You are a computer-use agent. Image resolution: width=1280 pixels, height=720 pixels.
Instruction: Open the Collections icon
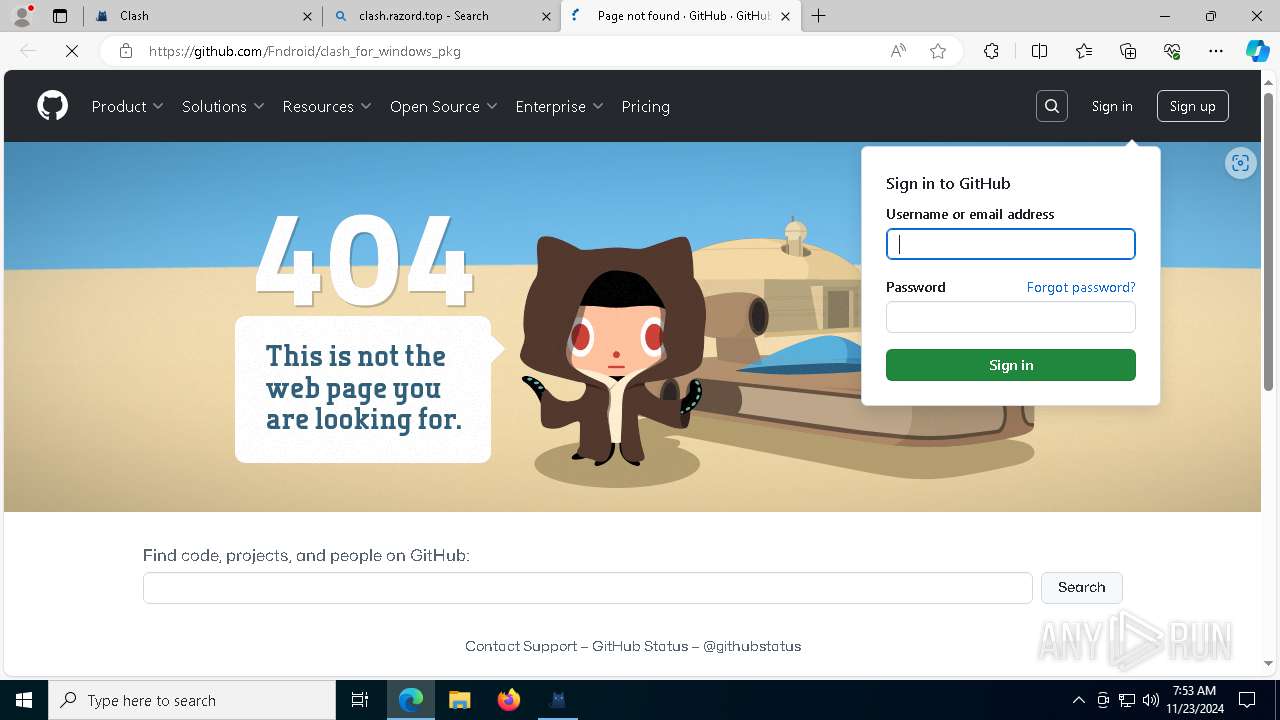tap(1128, 51)
